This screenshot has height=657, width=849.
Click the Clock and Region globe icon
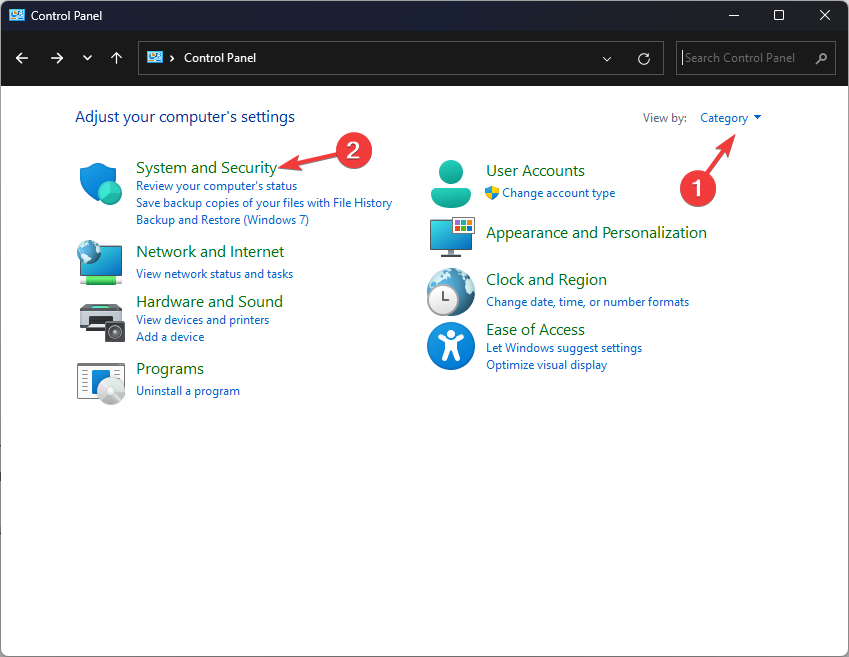pyautogui.click(x=450, y=292)
